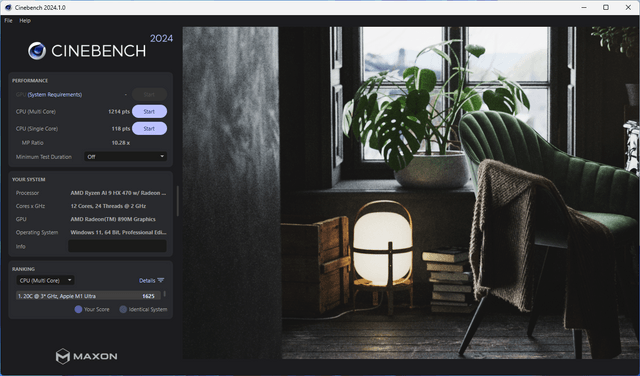Click the ranking list scrollbar
The width and height of the screenshot is (640, 376).
pos(164,294)
